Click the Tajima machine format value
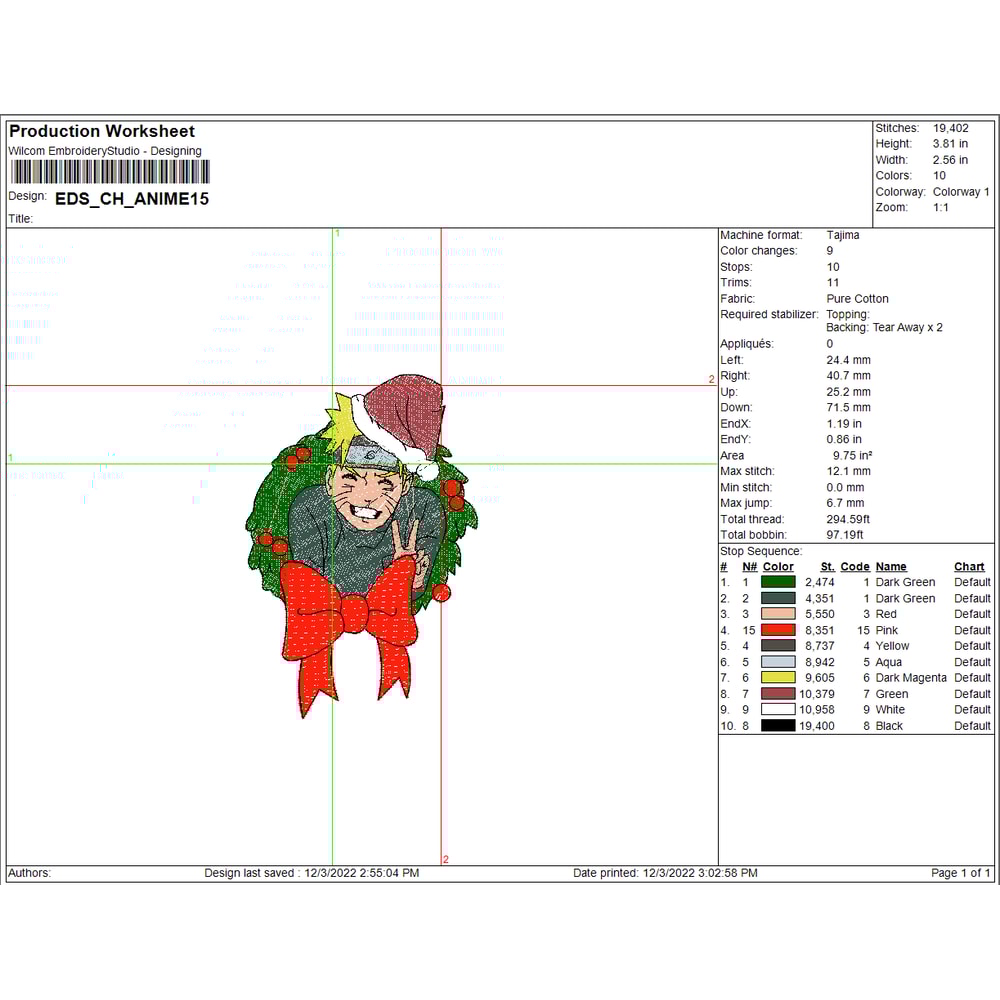 pos(843,235)
